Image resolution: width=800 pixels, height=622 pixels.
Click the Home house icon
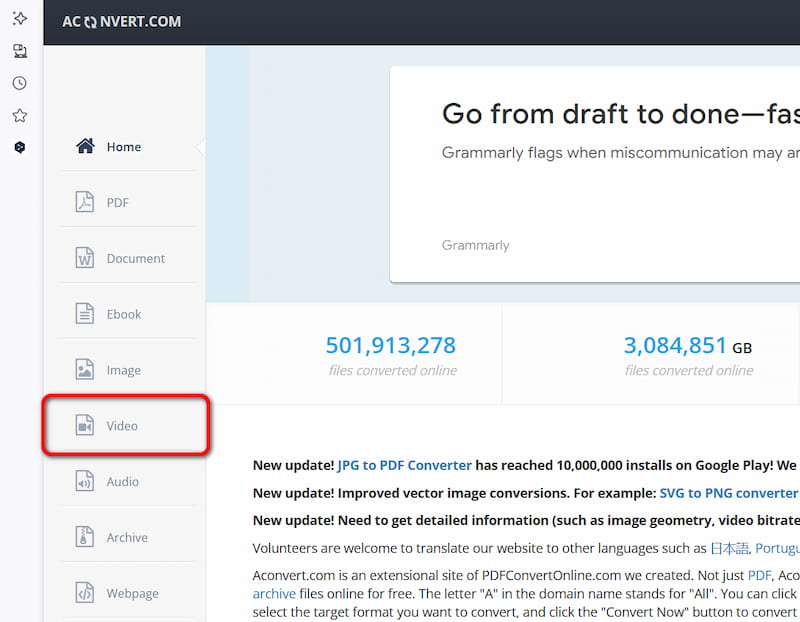[x=85, y=147]
